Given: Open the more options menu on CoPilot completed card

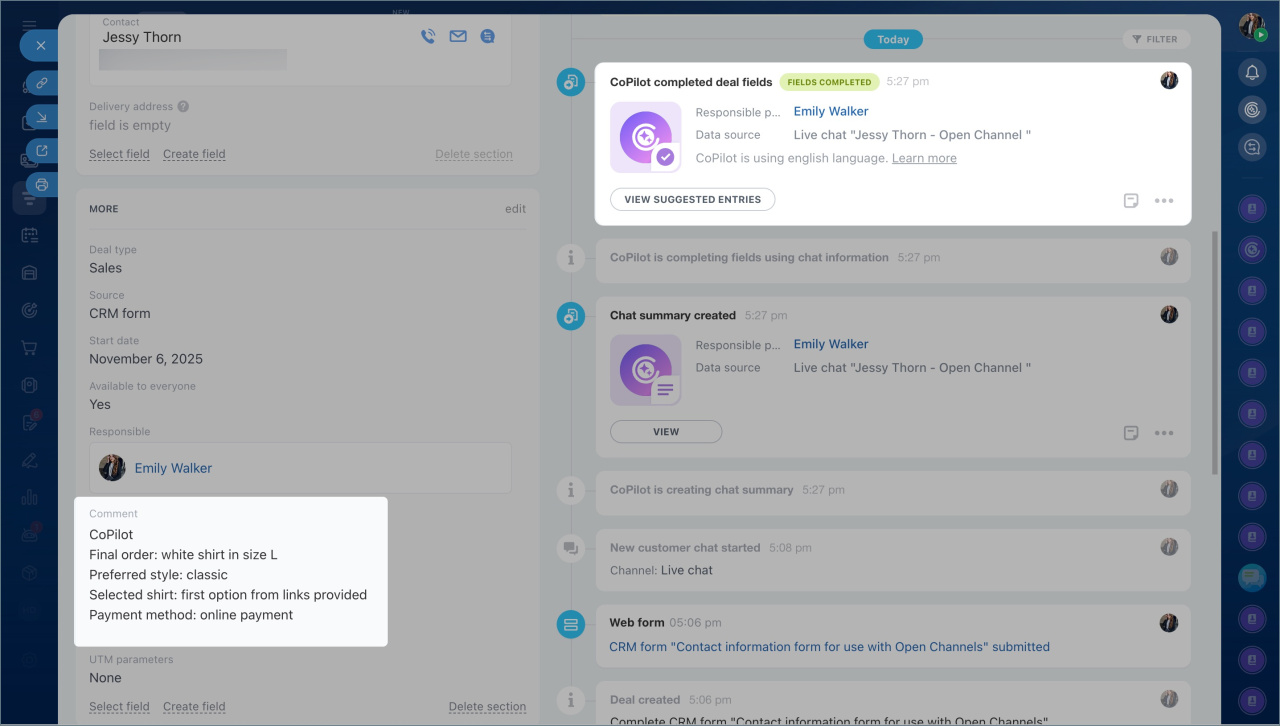Looking at the screenshot, I should pyautogui.click(x=1163, y=200).
